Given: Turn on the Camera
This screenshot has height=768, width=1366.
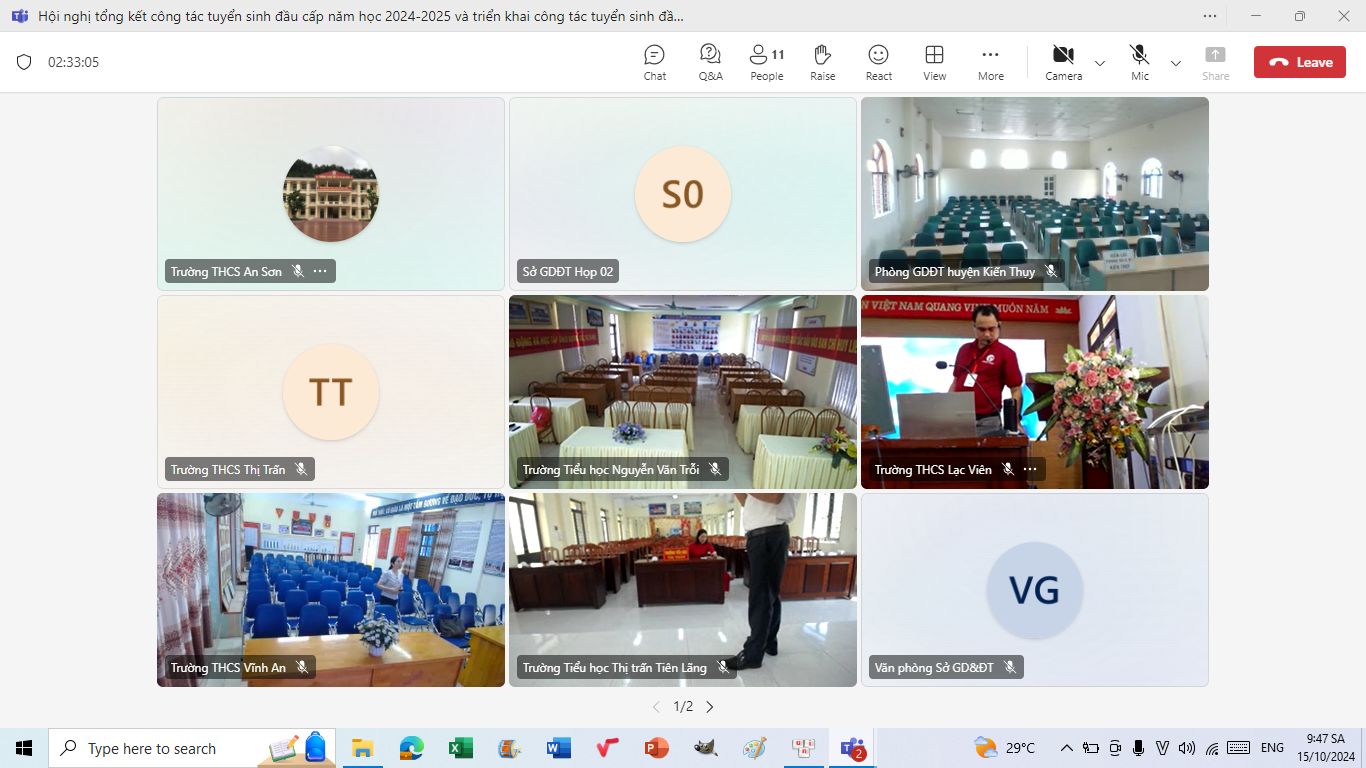Looking at the screenshot, I should coord(1063,62).
